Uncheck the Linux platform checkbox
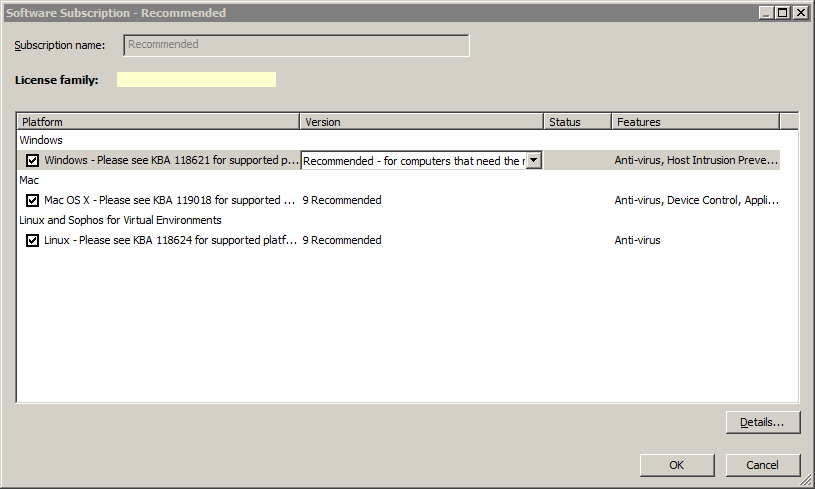 click(32, 241)
